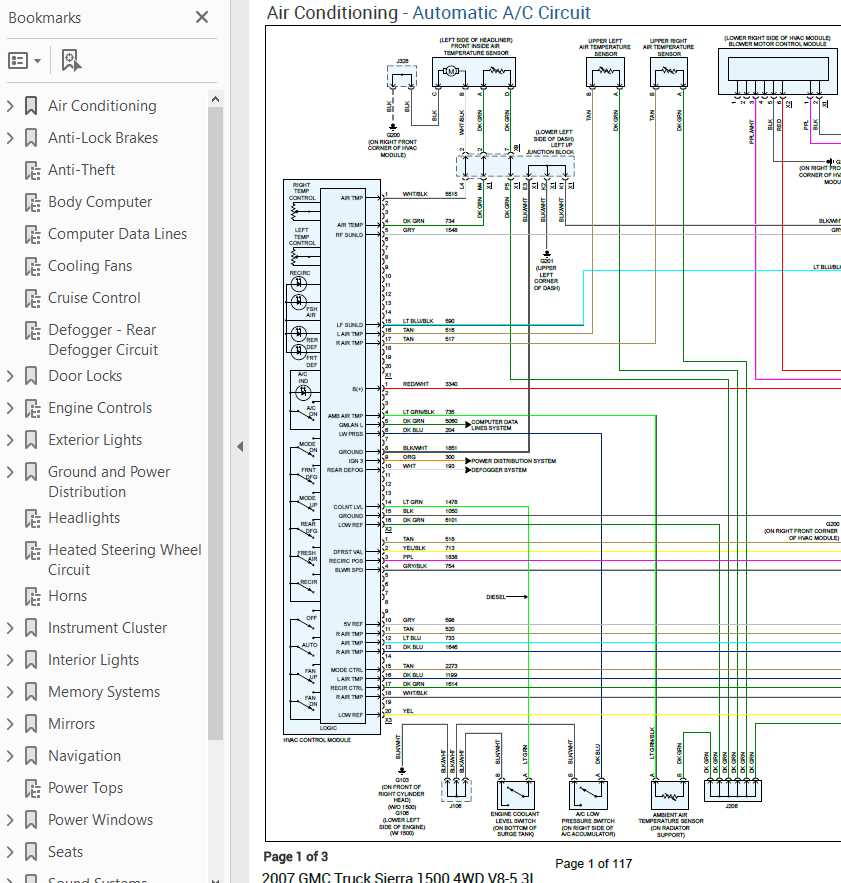
Task: Select the Power Windows bookmark text
Action: coord(101,820)
